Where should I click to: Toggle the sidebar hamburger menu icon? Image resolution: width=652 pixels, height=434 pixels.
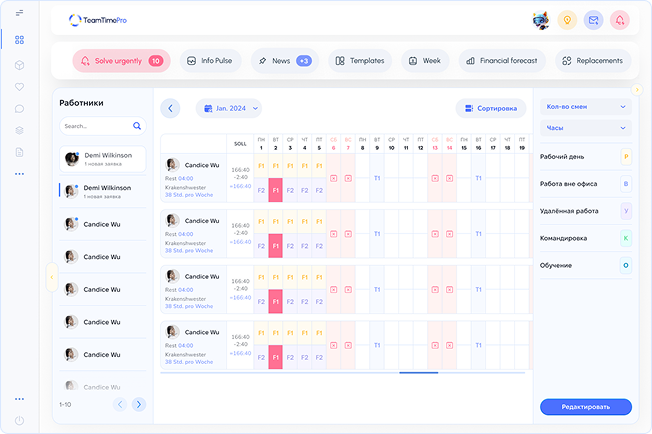point(19,13)
